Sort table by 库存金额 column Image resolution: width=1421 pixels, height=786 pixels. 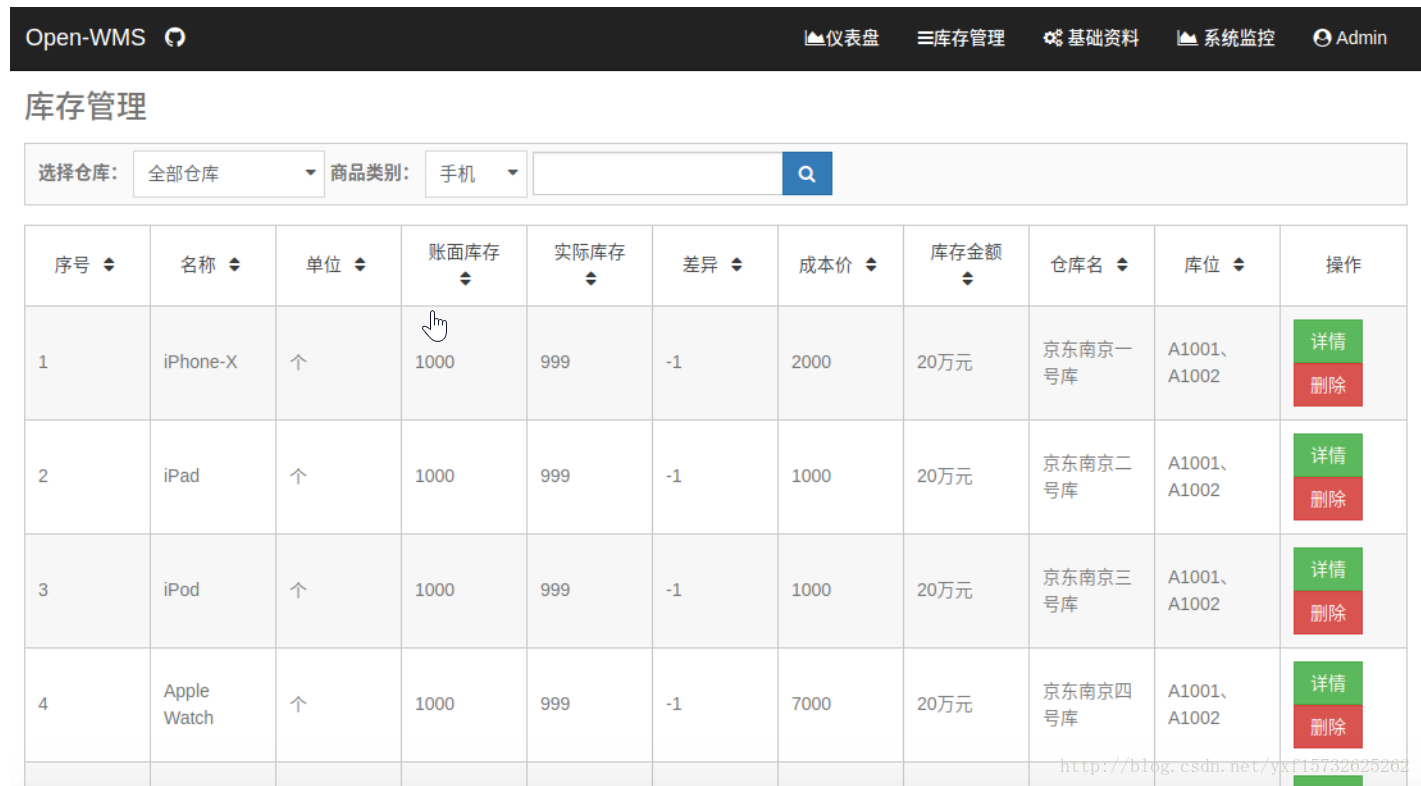[967, 279]
